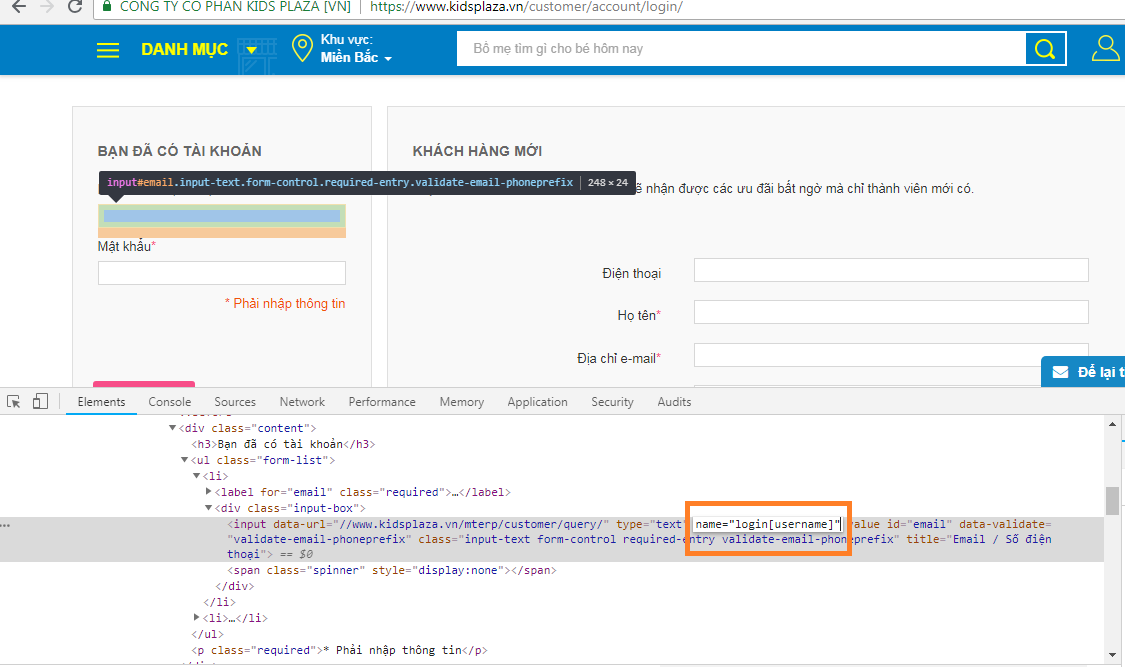Open the account icon at top right
This screenshot has height=667, width=1125.
[x=1105, y=46]
